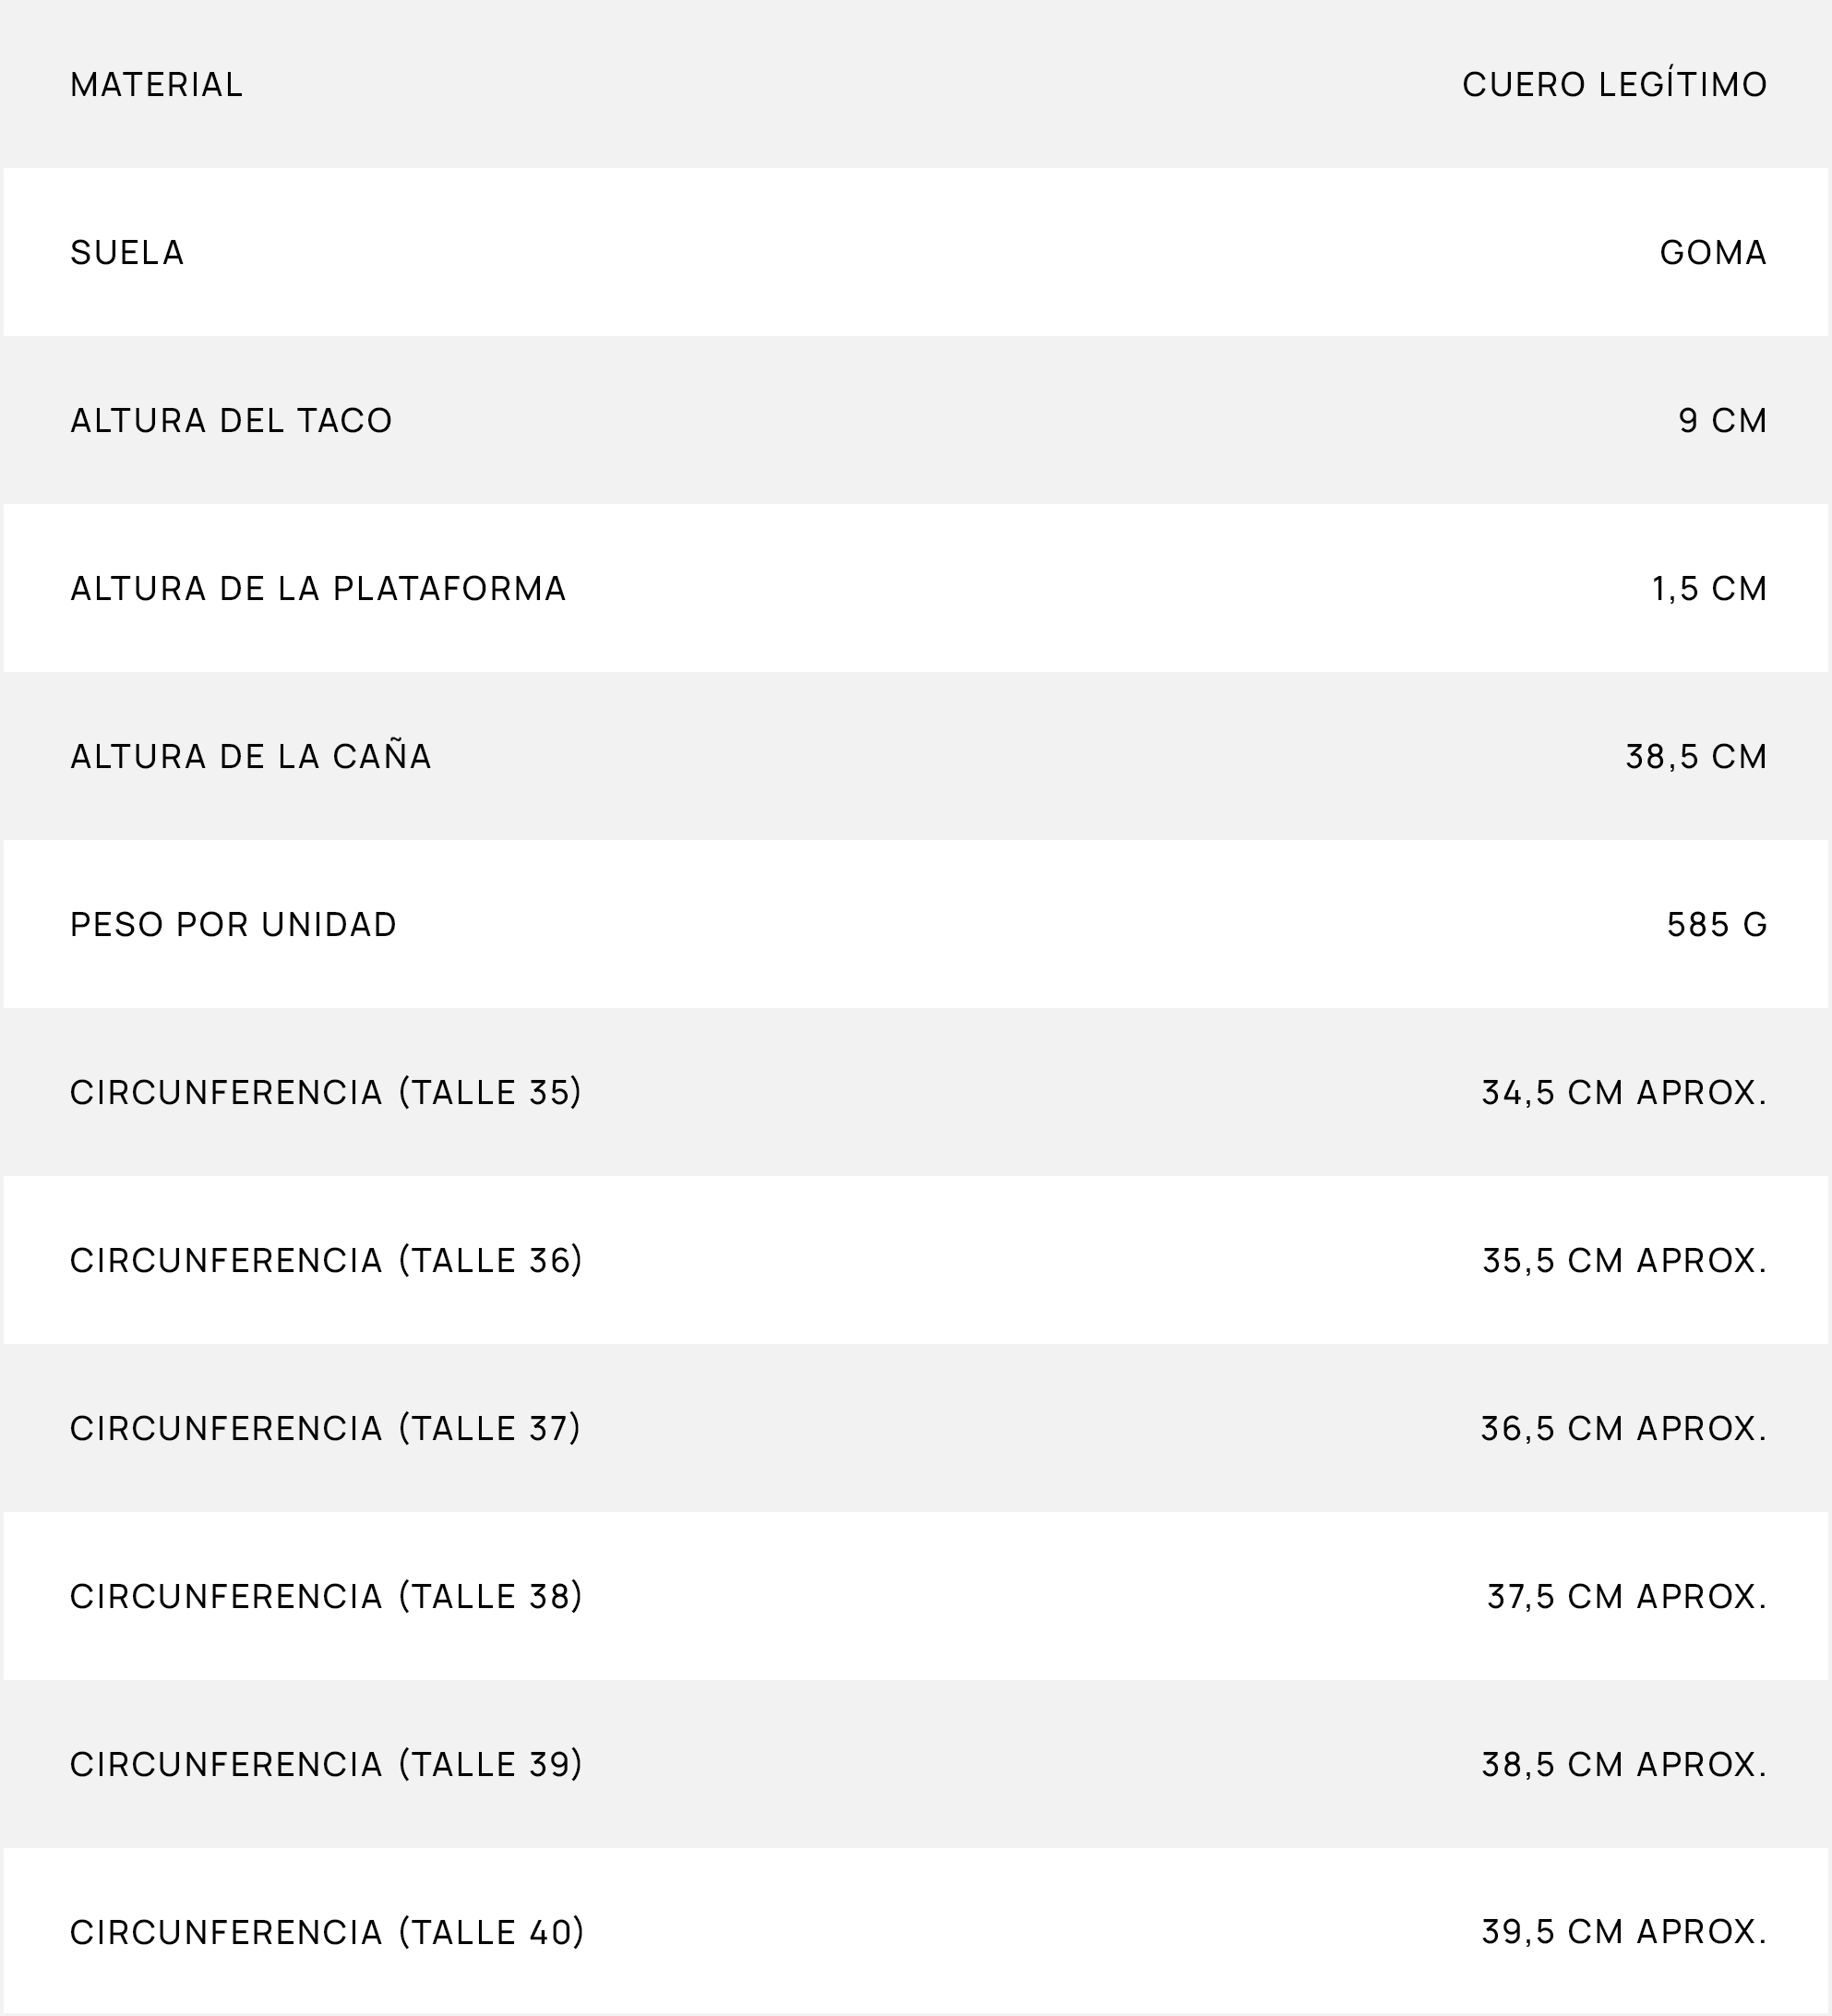Select the CUERO LEGÍTIMO value
This screenshot has width=1832, height=2016.
[x=1615, y=84]
